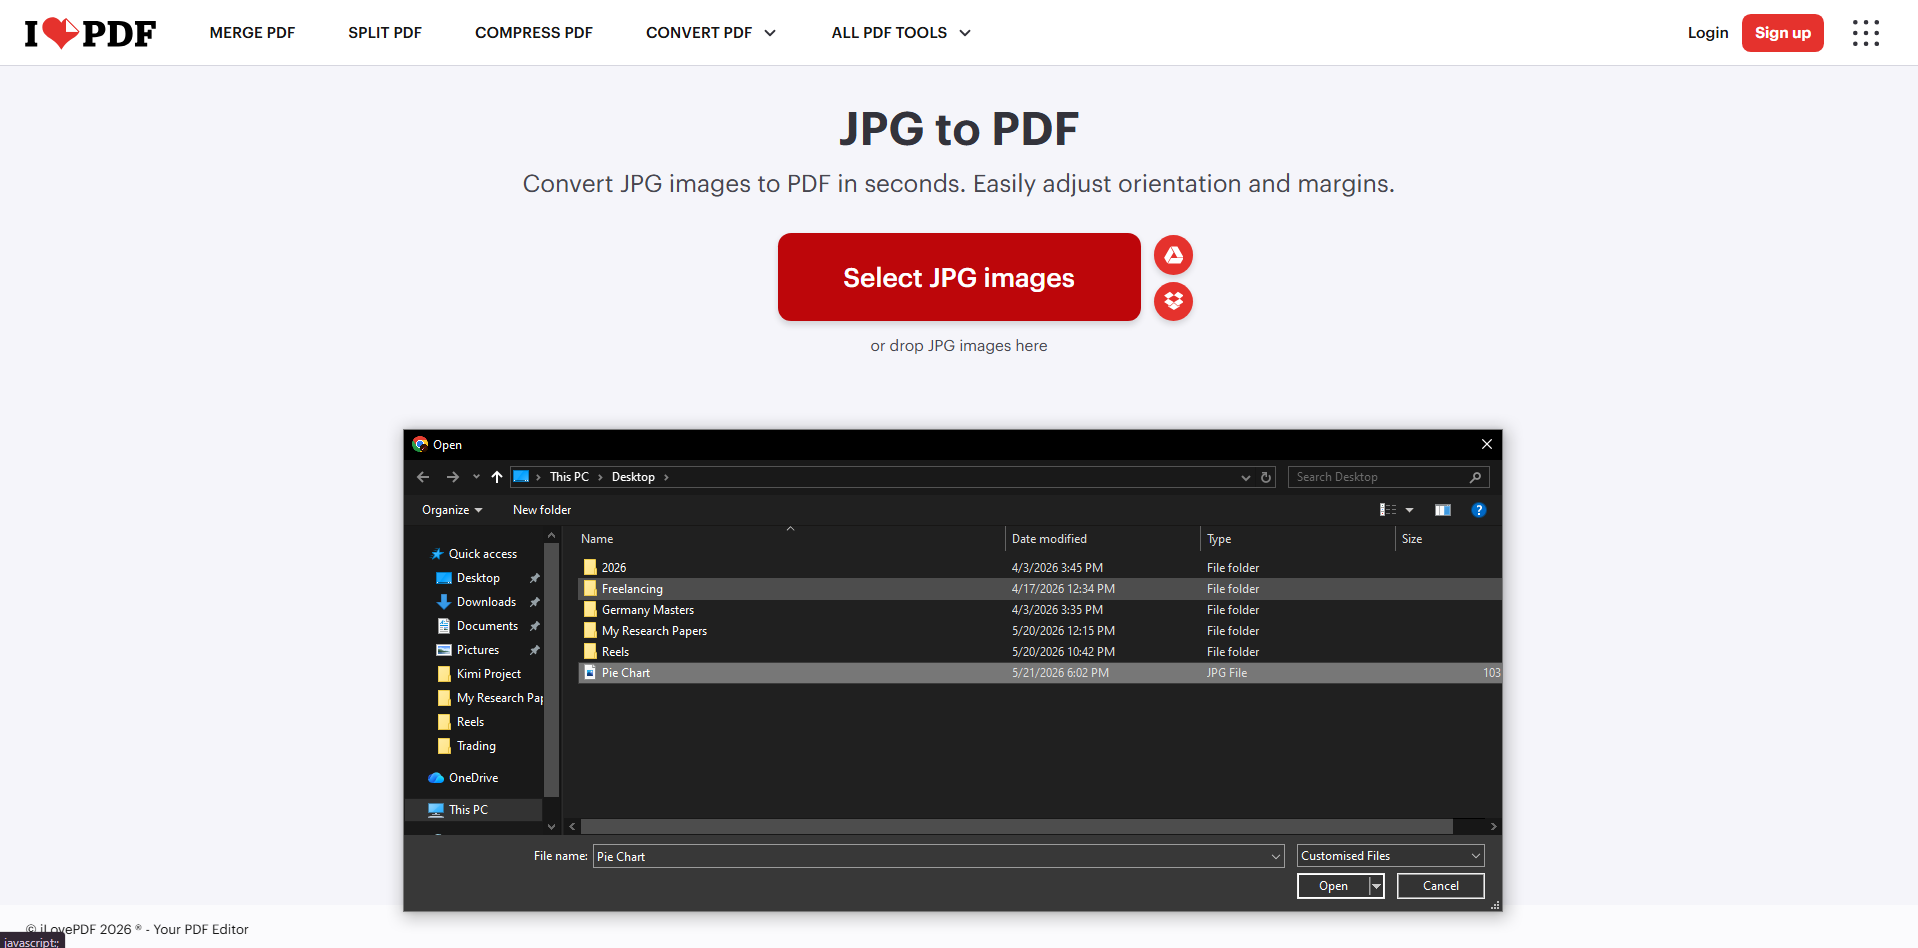Expand File name history dropdown
The image size is (1918, 948).
pos(1276,856)
